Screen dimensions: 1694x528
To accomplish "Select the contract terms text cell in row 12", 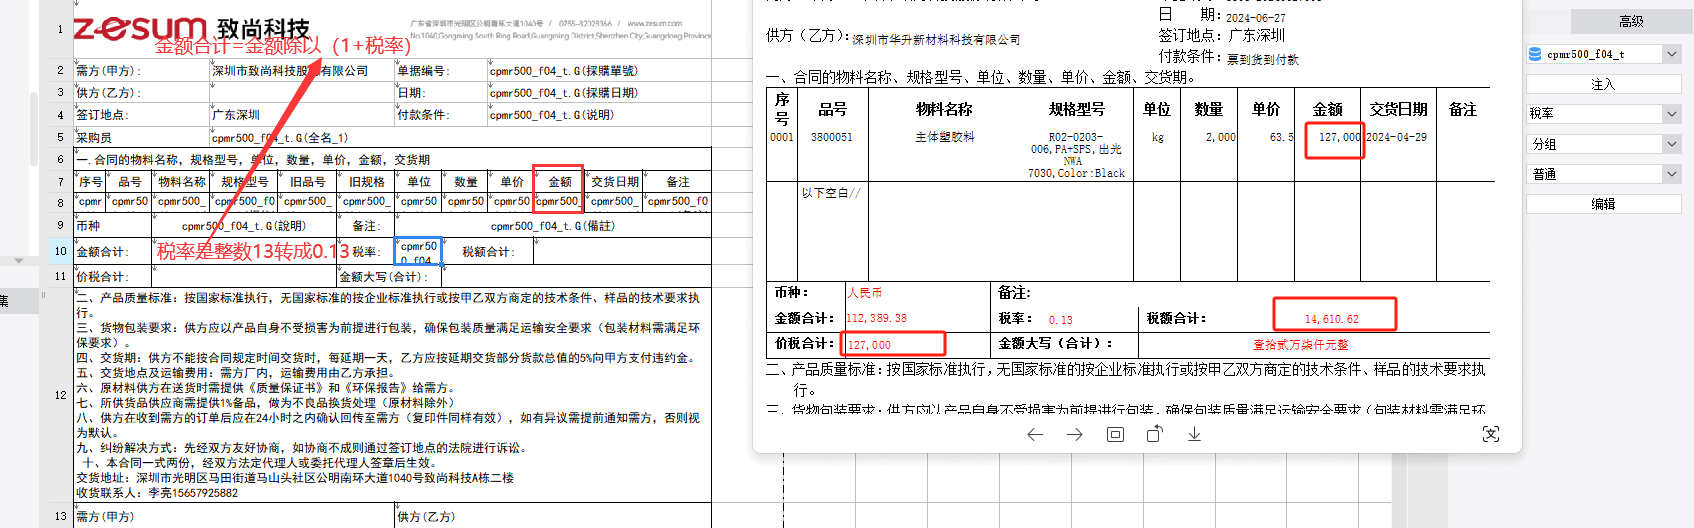I will [392, 395].
